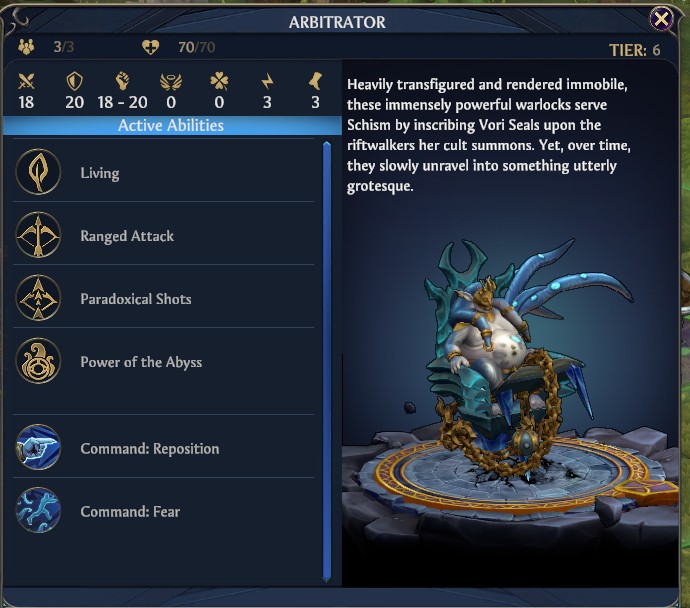Open the Power of the Abyss icon

tap(38, 361)
